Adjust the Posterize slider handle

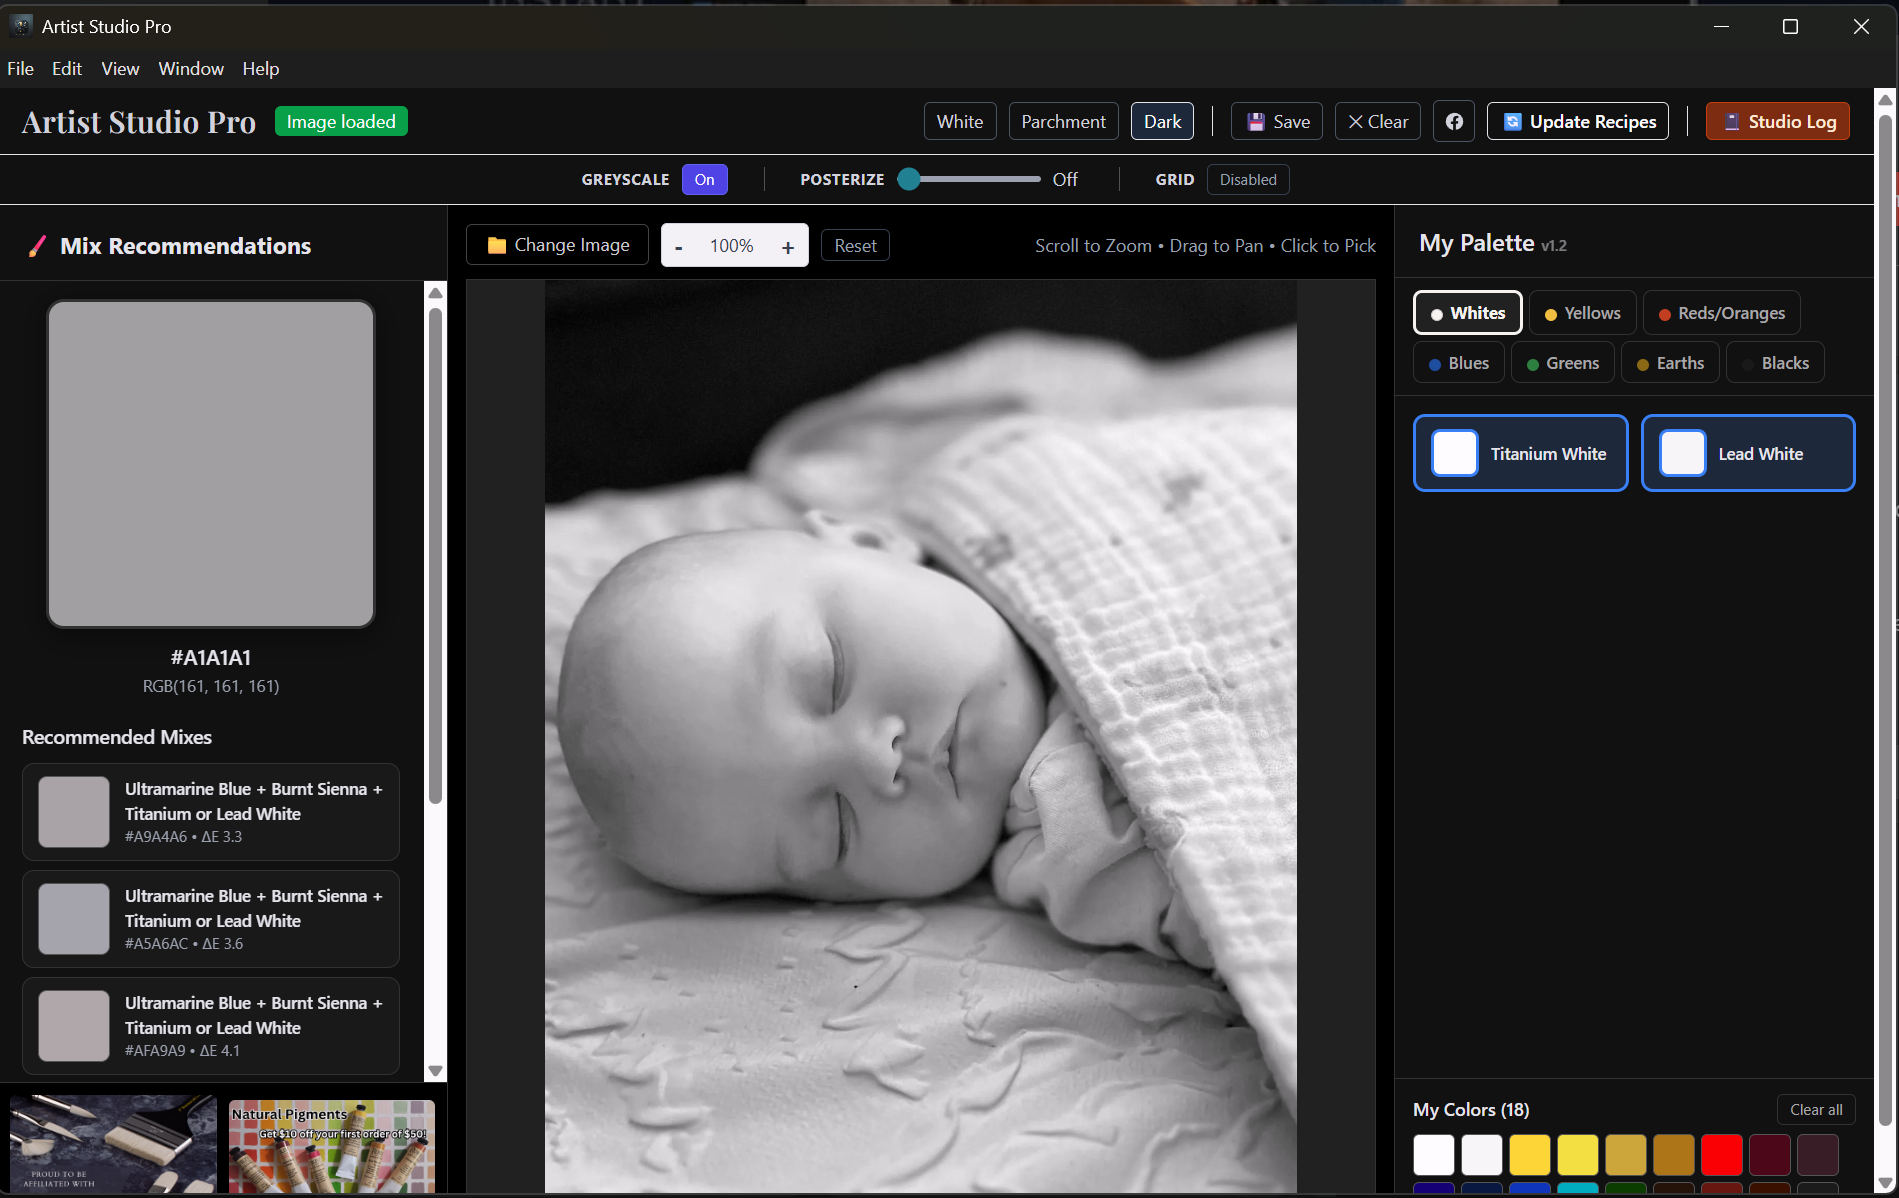coord(909,179)
